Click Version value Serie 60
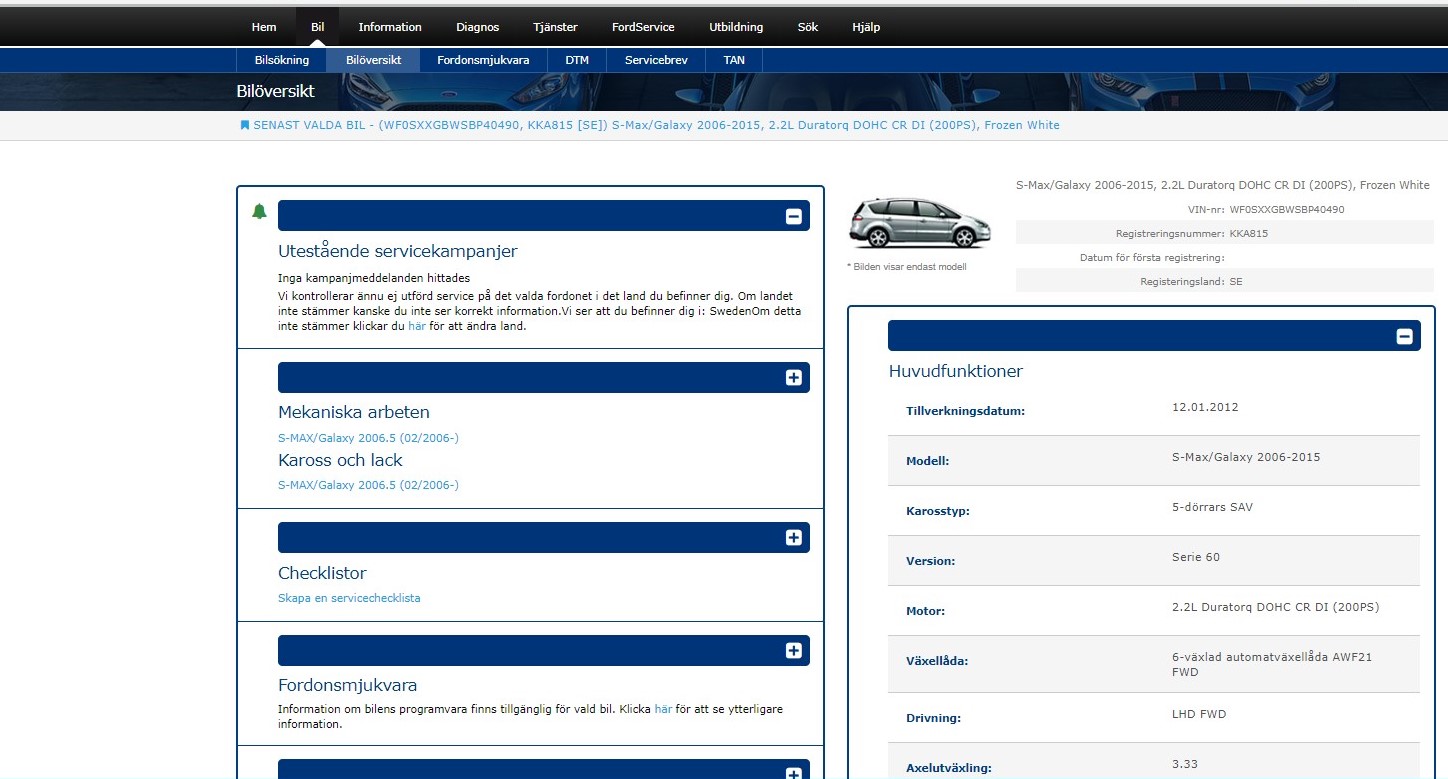The height and width of the screenshot is (779, 1448). click(1196, 557)
